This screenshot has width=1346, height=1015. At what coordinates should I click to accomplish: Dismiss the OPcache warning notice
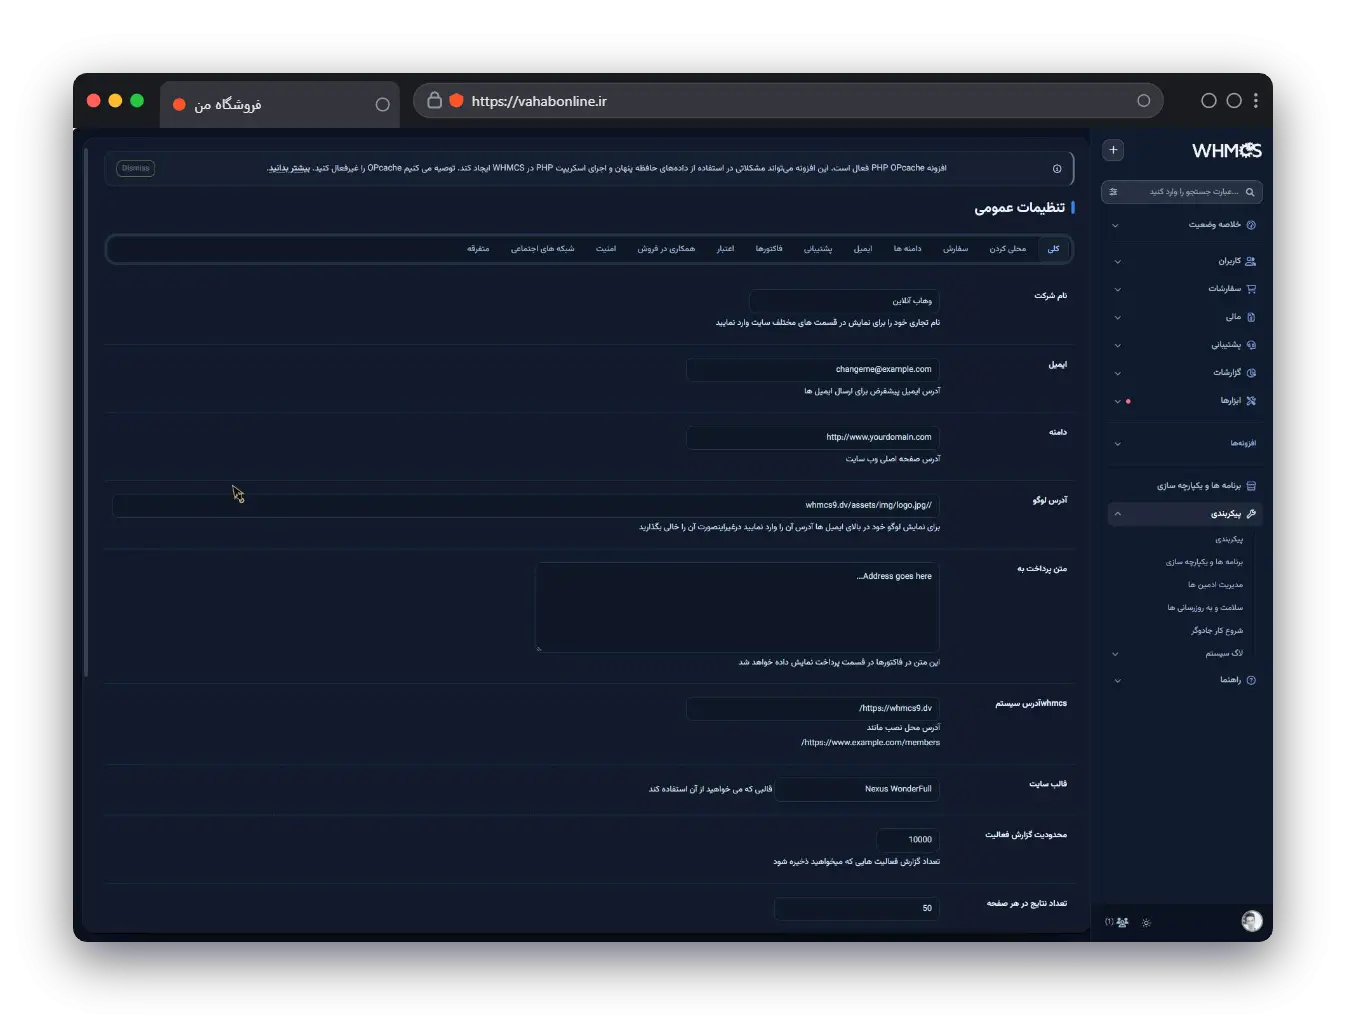click(136, 168)
